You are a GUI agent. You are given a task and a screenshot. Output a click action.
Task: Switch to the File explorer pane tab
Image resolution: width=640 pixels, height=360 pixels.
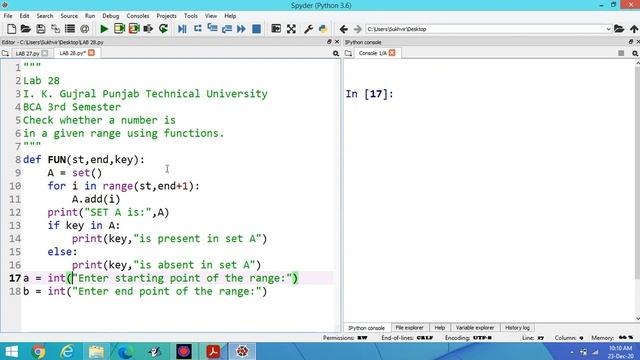click(409, 328)
